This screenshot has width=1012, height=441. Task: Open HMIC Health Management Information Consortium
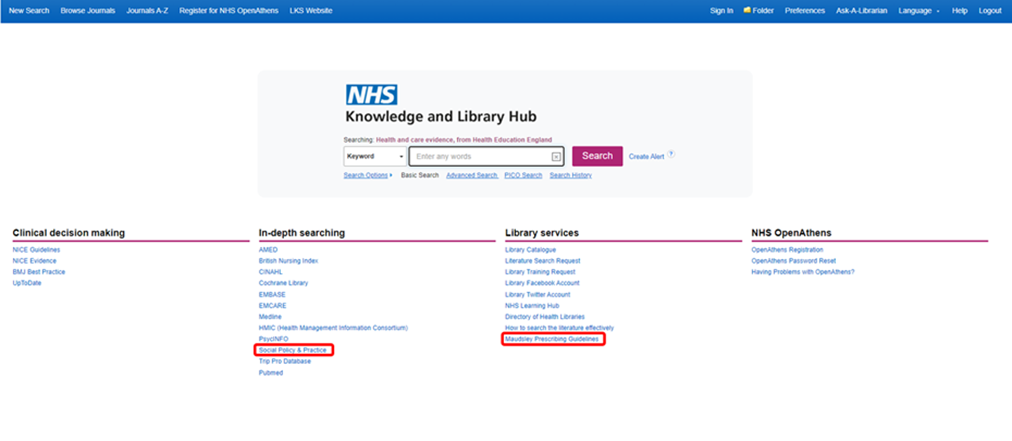coord(333,328)
